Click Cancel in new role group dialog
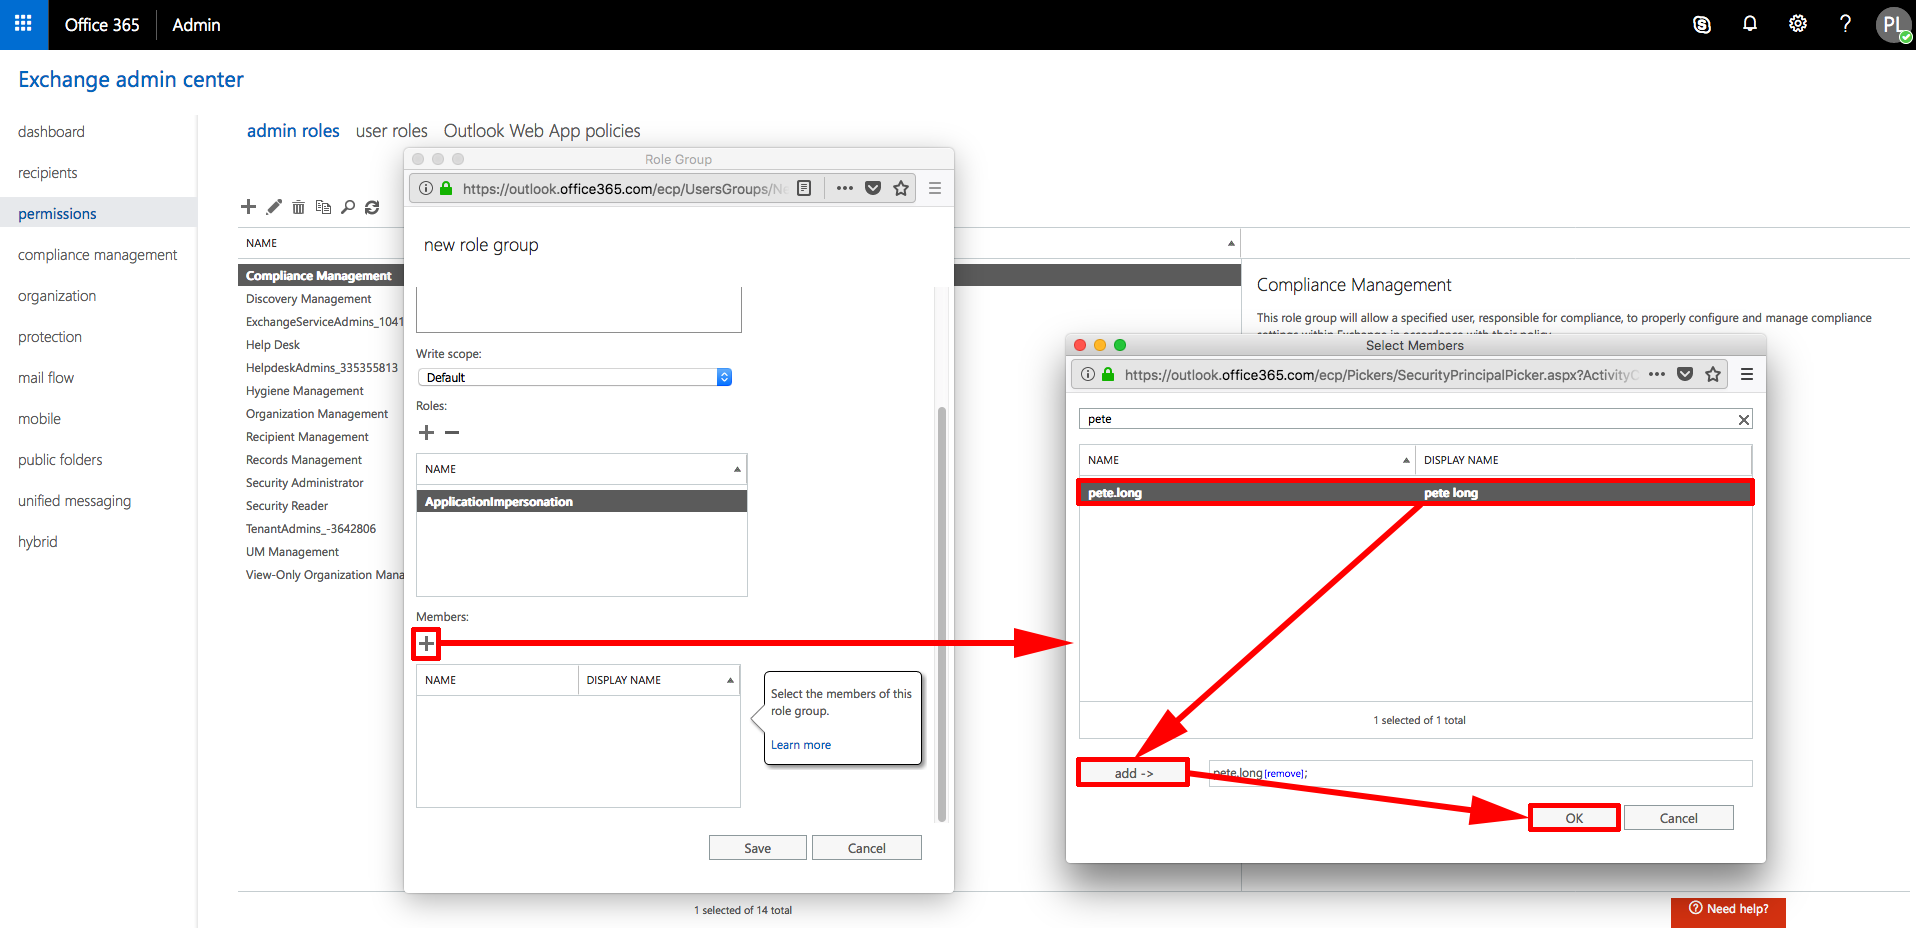 [866, 848]
